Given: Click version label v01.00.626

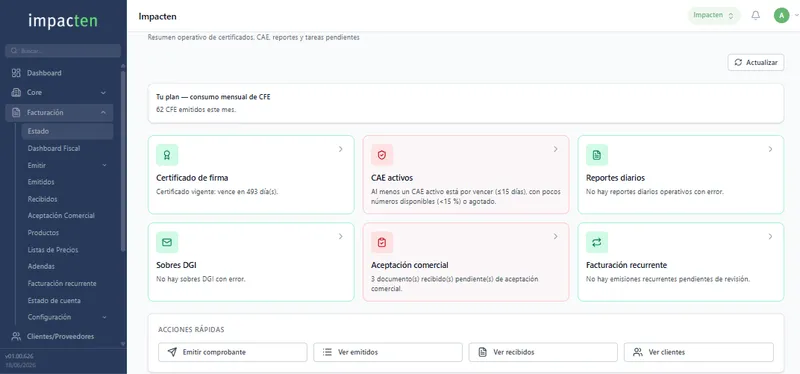Looking at the screenshot, I should coord(19,356).
